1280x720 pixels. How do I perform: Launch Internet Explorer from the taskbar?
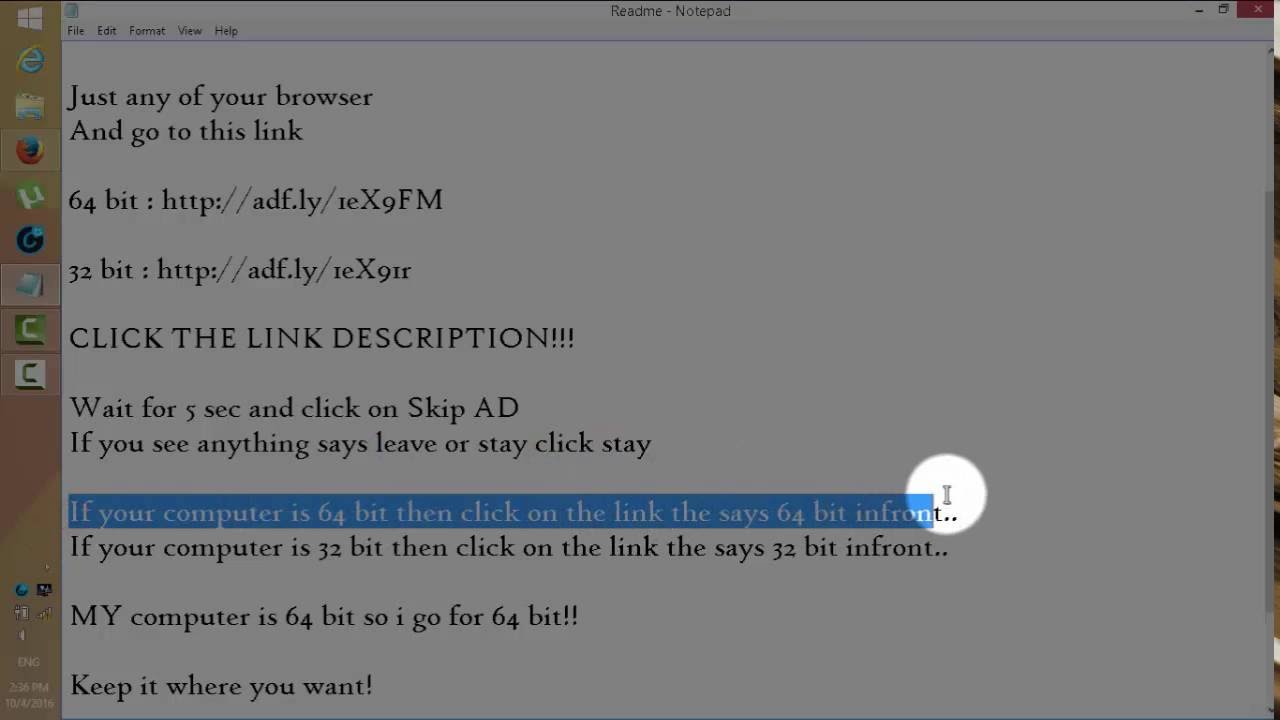[x=30, y=60]
